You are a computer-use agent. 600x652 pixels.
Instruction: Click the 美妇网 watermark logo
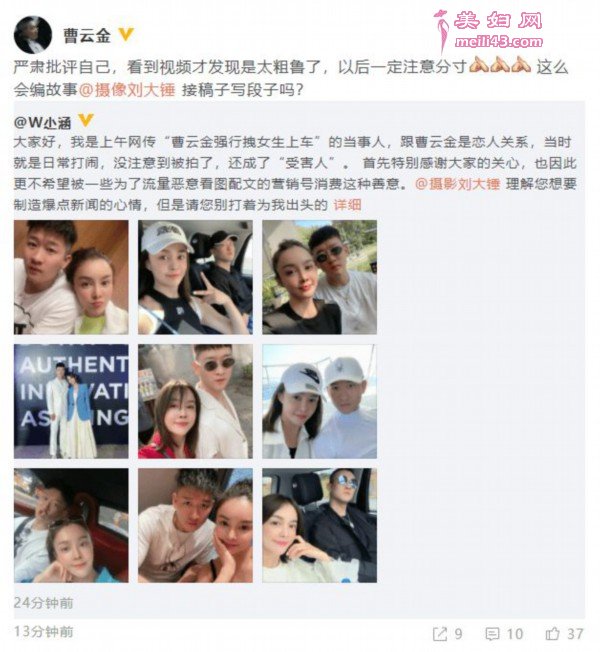tap(489, 30)
